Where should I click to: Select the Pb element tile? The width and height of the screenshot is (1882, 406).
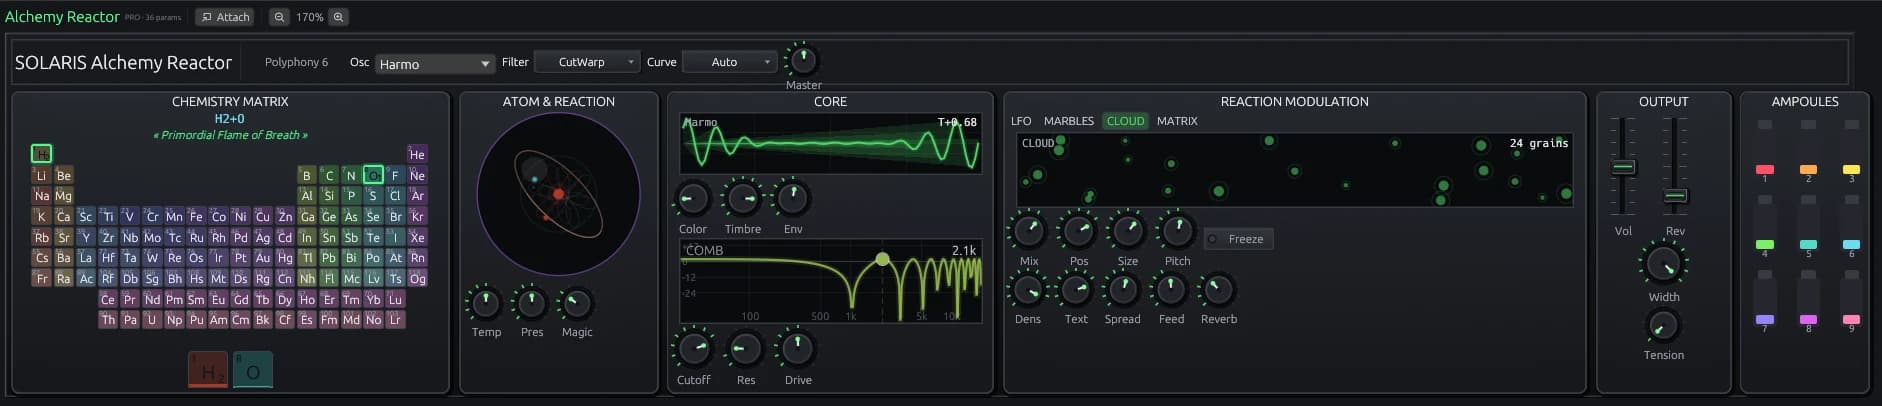point(329,257)
